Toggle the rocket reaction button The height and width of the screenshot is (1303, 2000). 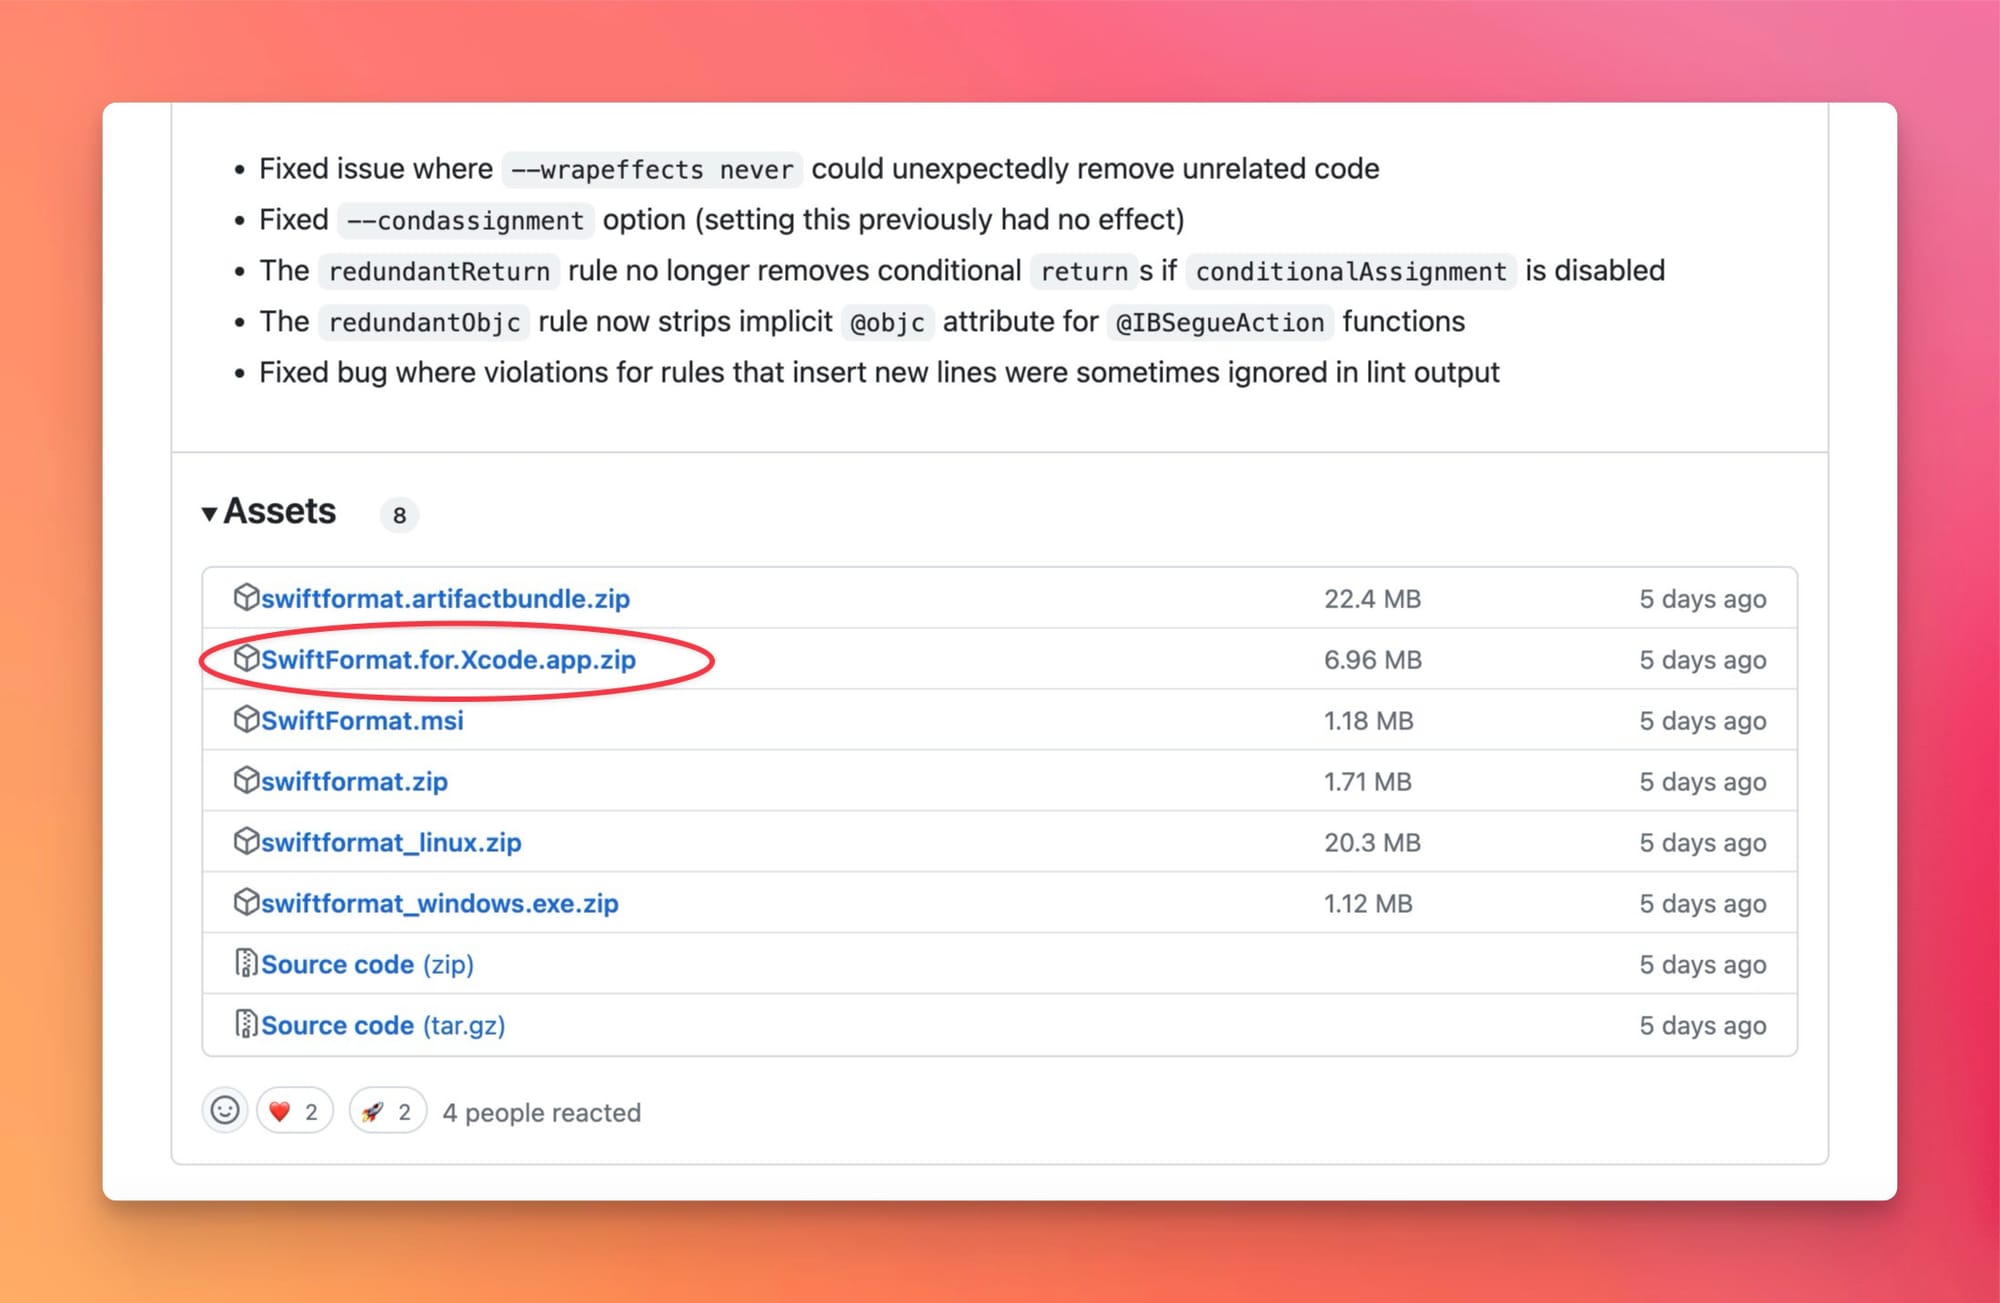pyautogui.click(x=387, y=1111)
